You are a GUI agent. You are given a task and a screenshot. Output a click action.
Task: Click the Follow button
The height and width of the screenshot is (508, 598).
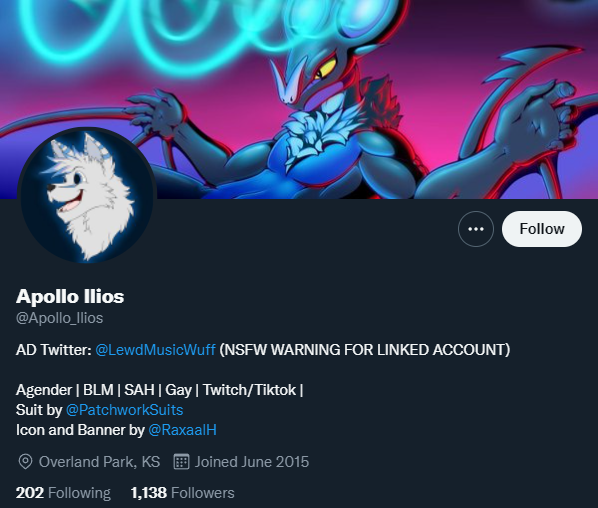542,229
